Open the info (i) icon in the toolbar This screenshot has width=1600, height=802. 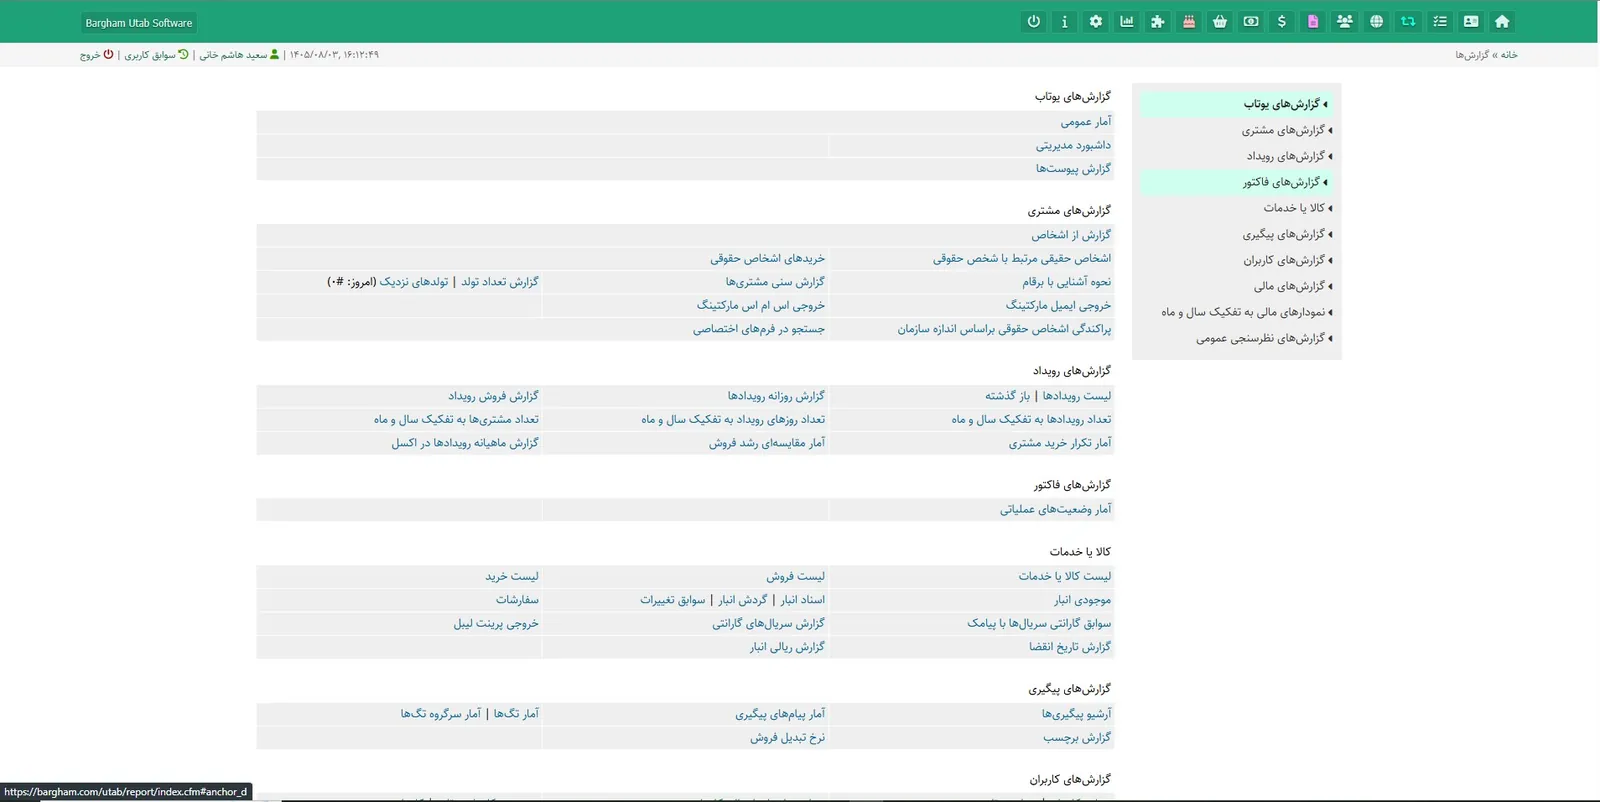pyautogui.click(x=1065, y=22)
